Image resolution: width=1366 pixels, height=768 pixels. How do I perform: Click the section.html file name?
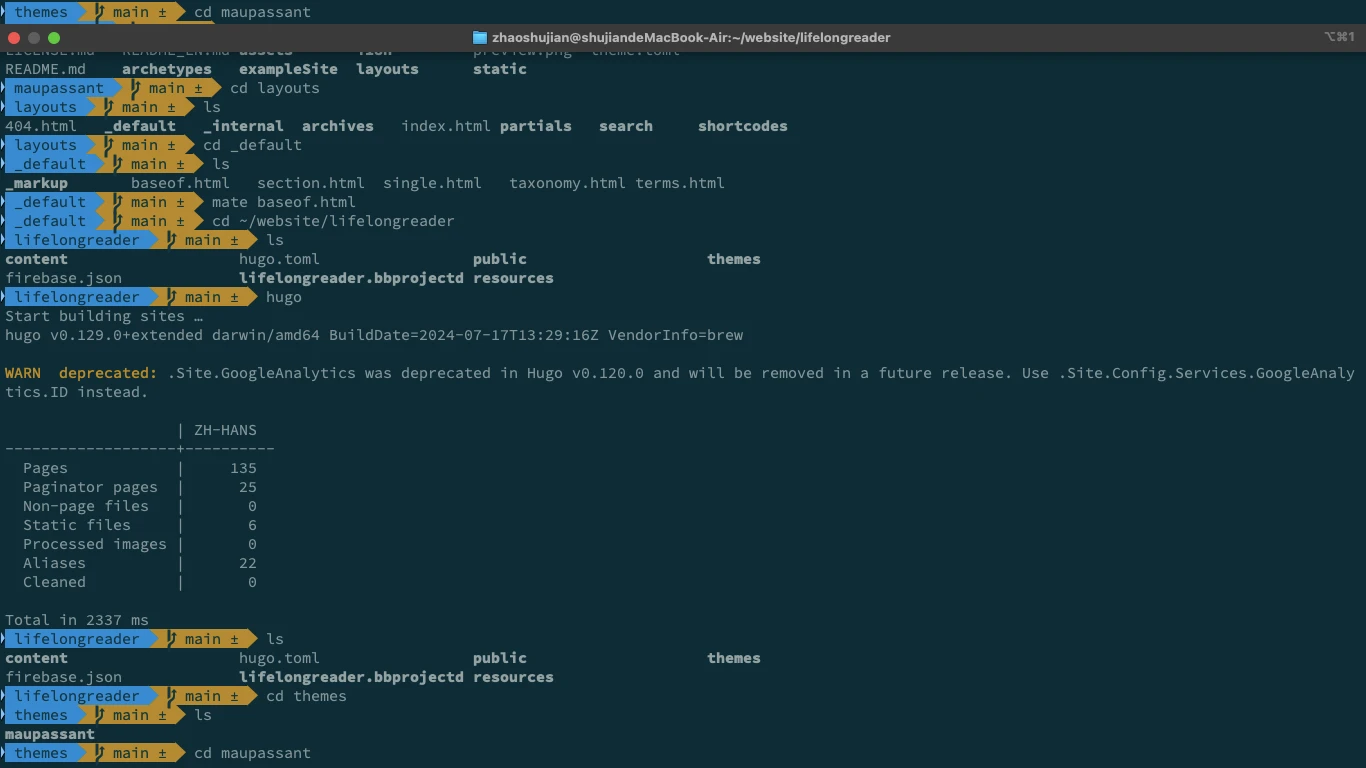pos(311,183)
